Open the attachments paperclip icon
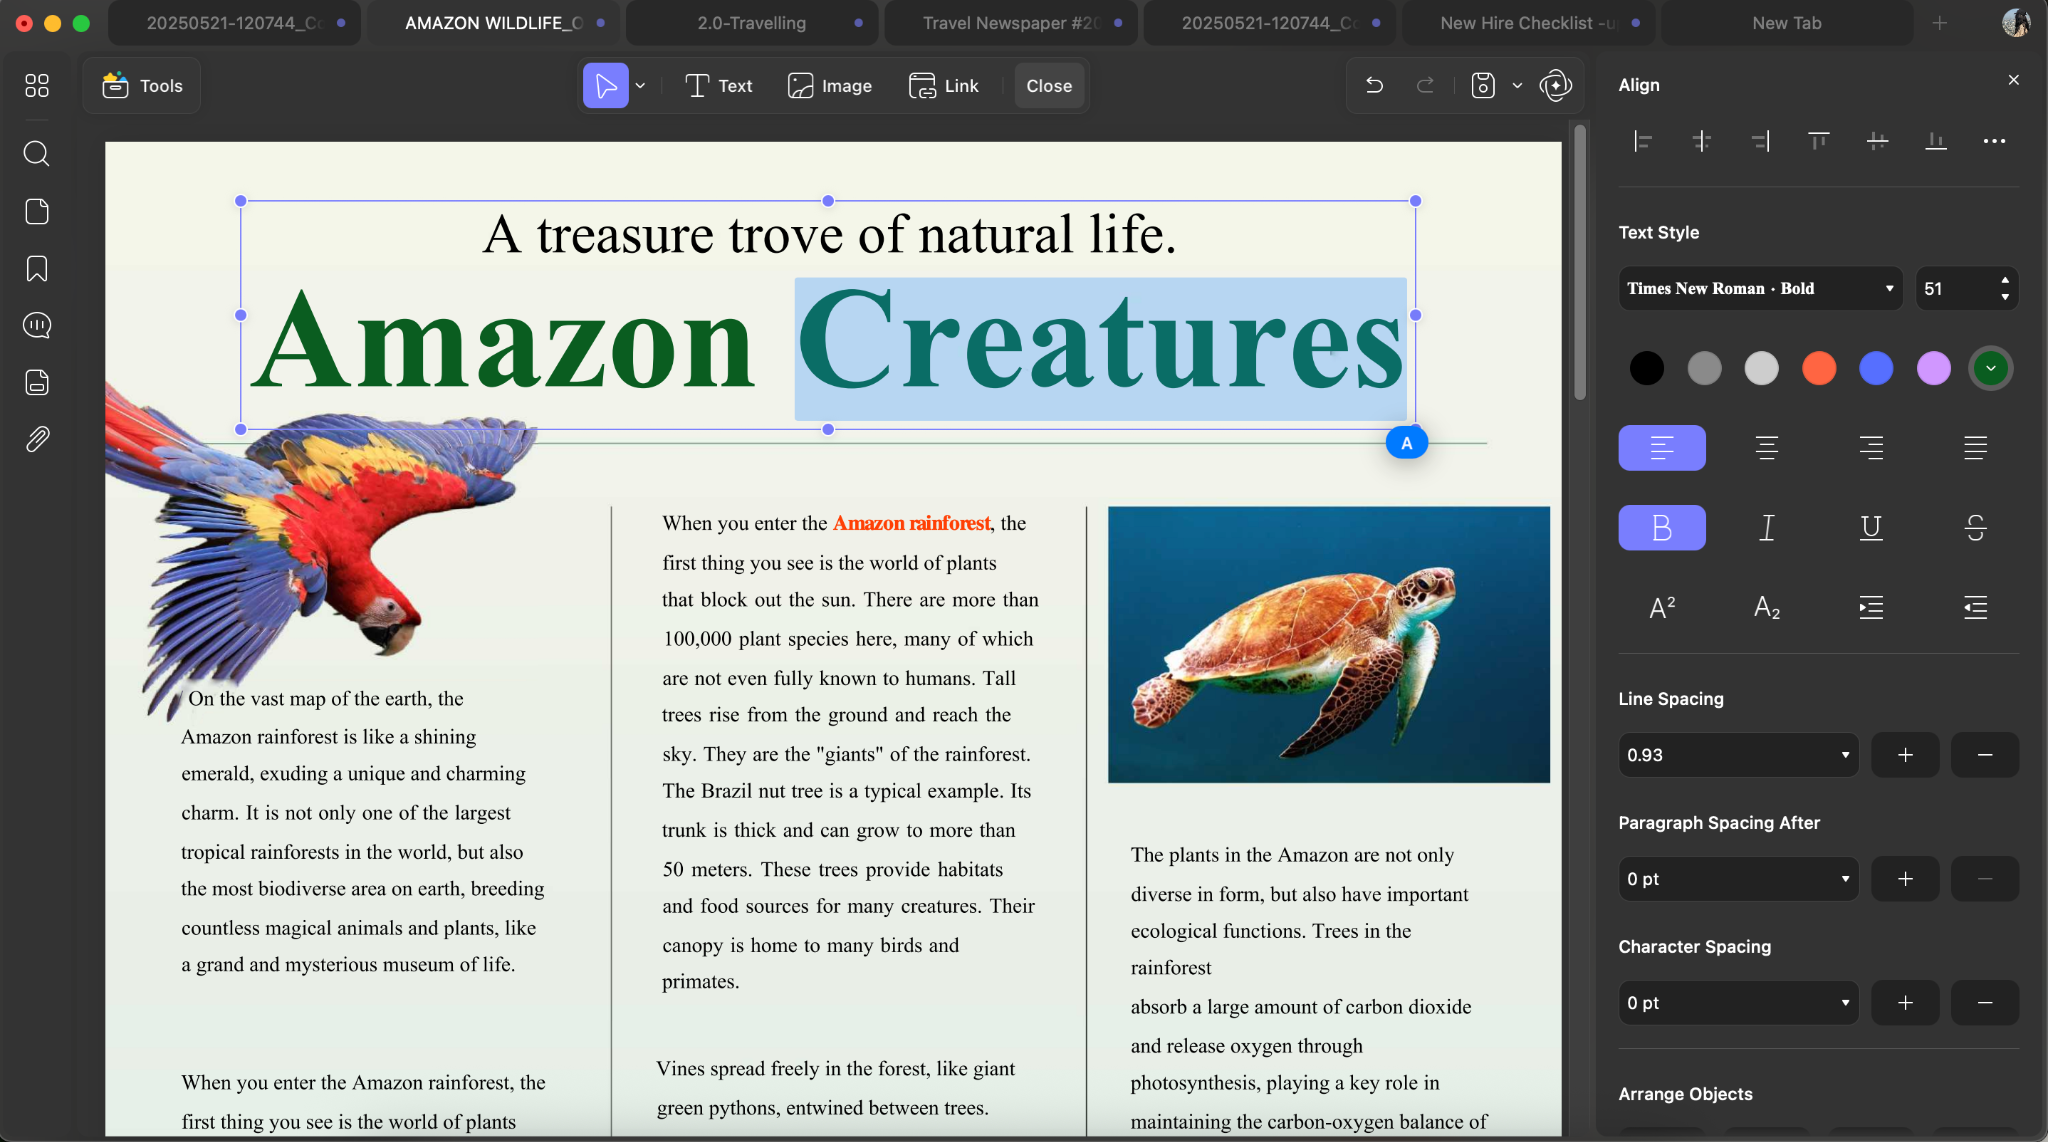 pos(37,439)
